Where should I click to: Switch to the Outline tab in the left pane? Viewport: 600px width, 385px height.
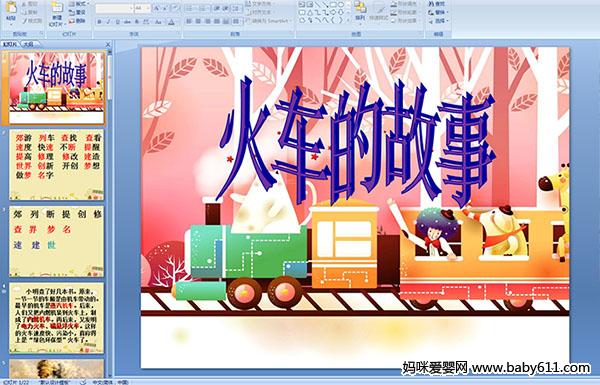pyautogui.click(x=28, y=44)
